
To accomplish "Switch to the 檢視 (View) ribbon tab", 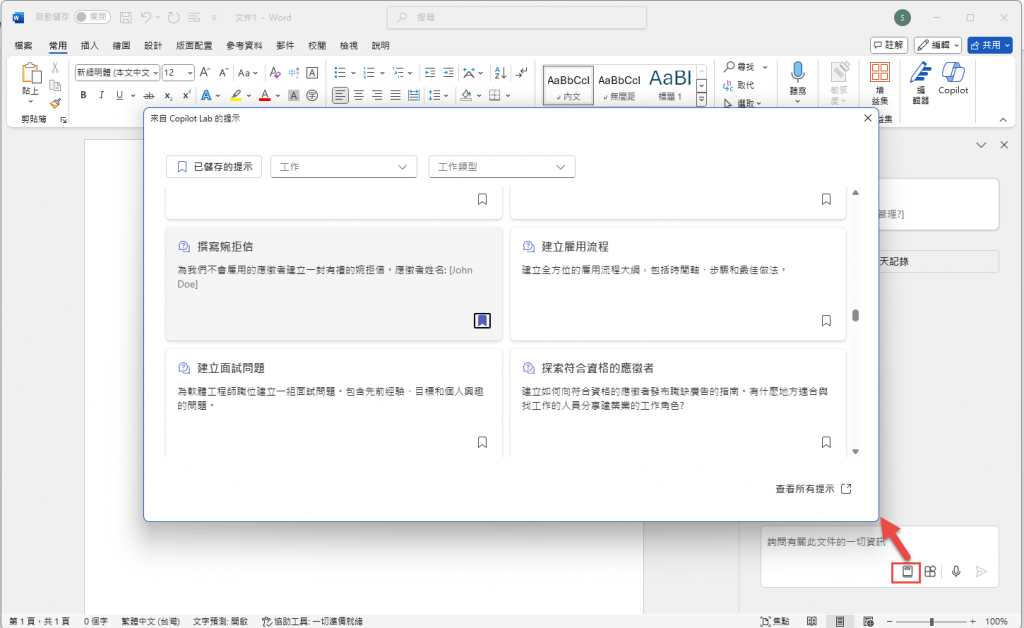I will (x=349, y=46).
